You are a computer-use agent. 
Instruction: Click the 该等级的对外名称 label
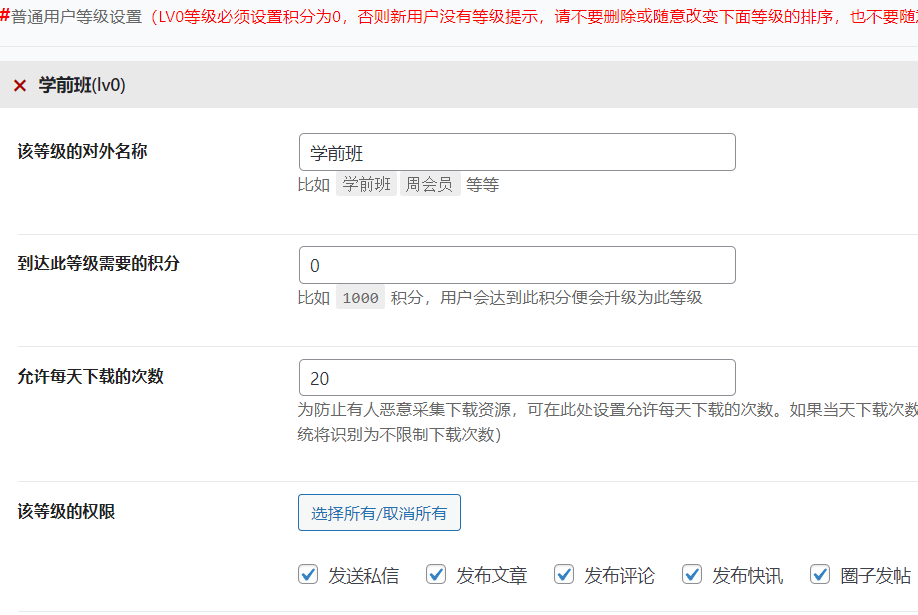click(x=83, y=151)
